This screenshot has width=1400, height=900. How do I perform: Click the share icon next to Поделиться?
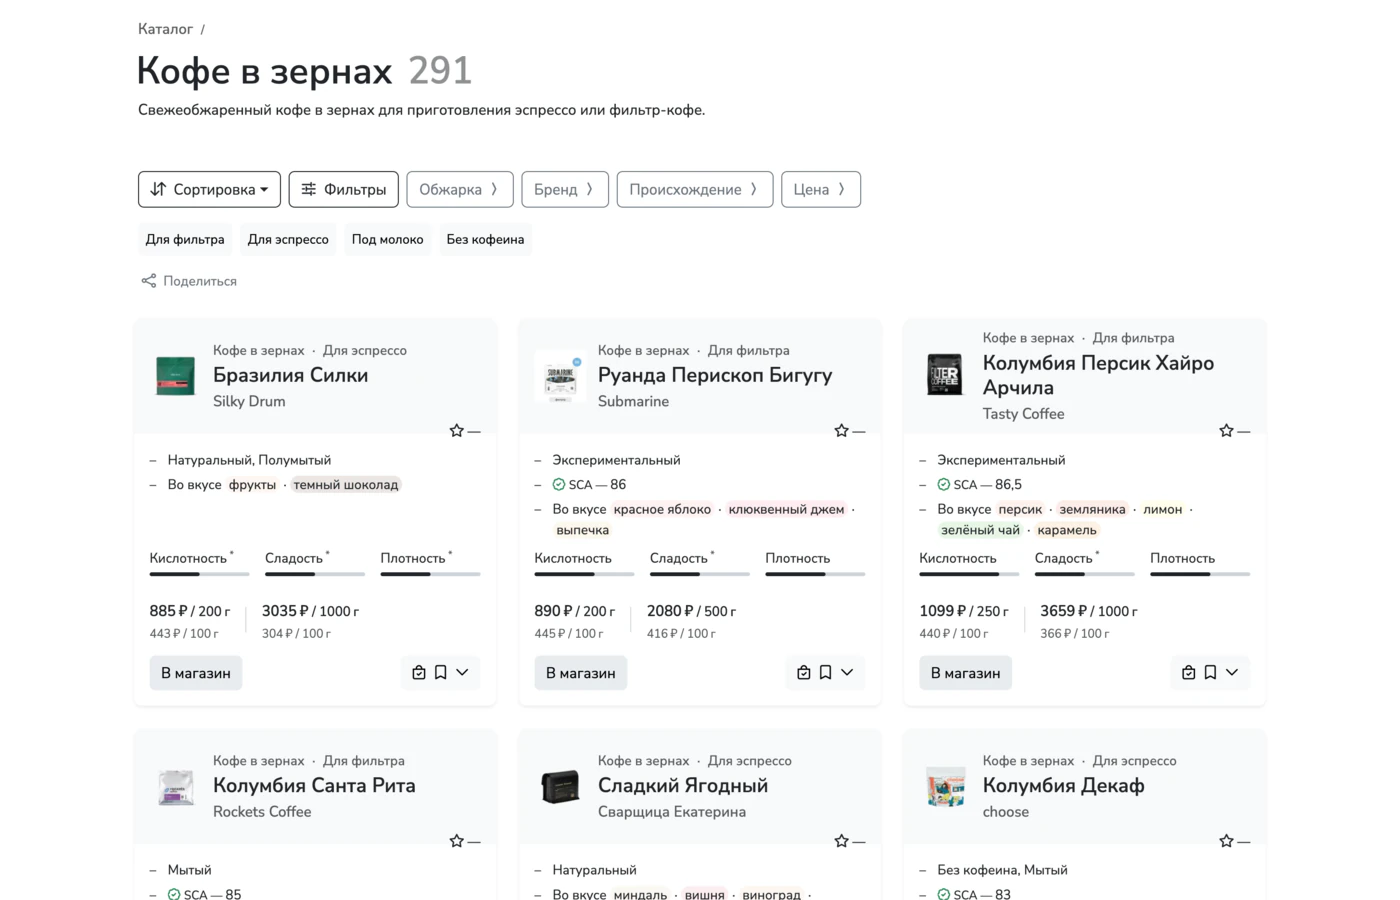pyautogui.click(x=148, y=281)
